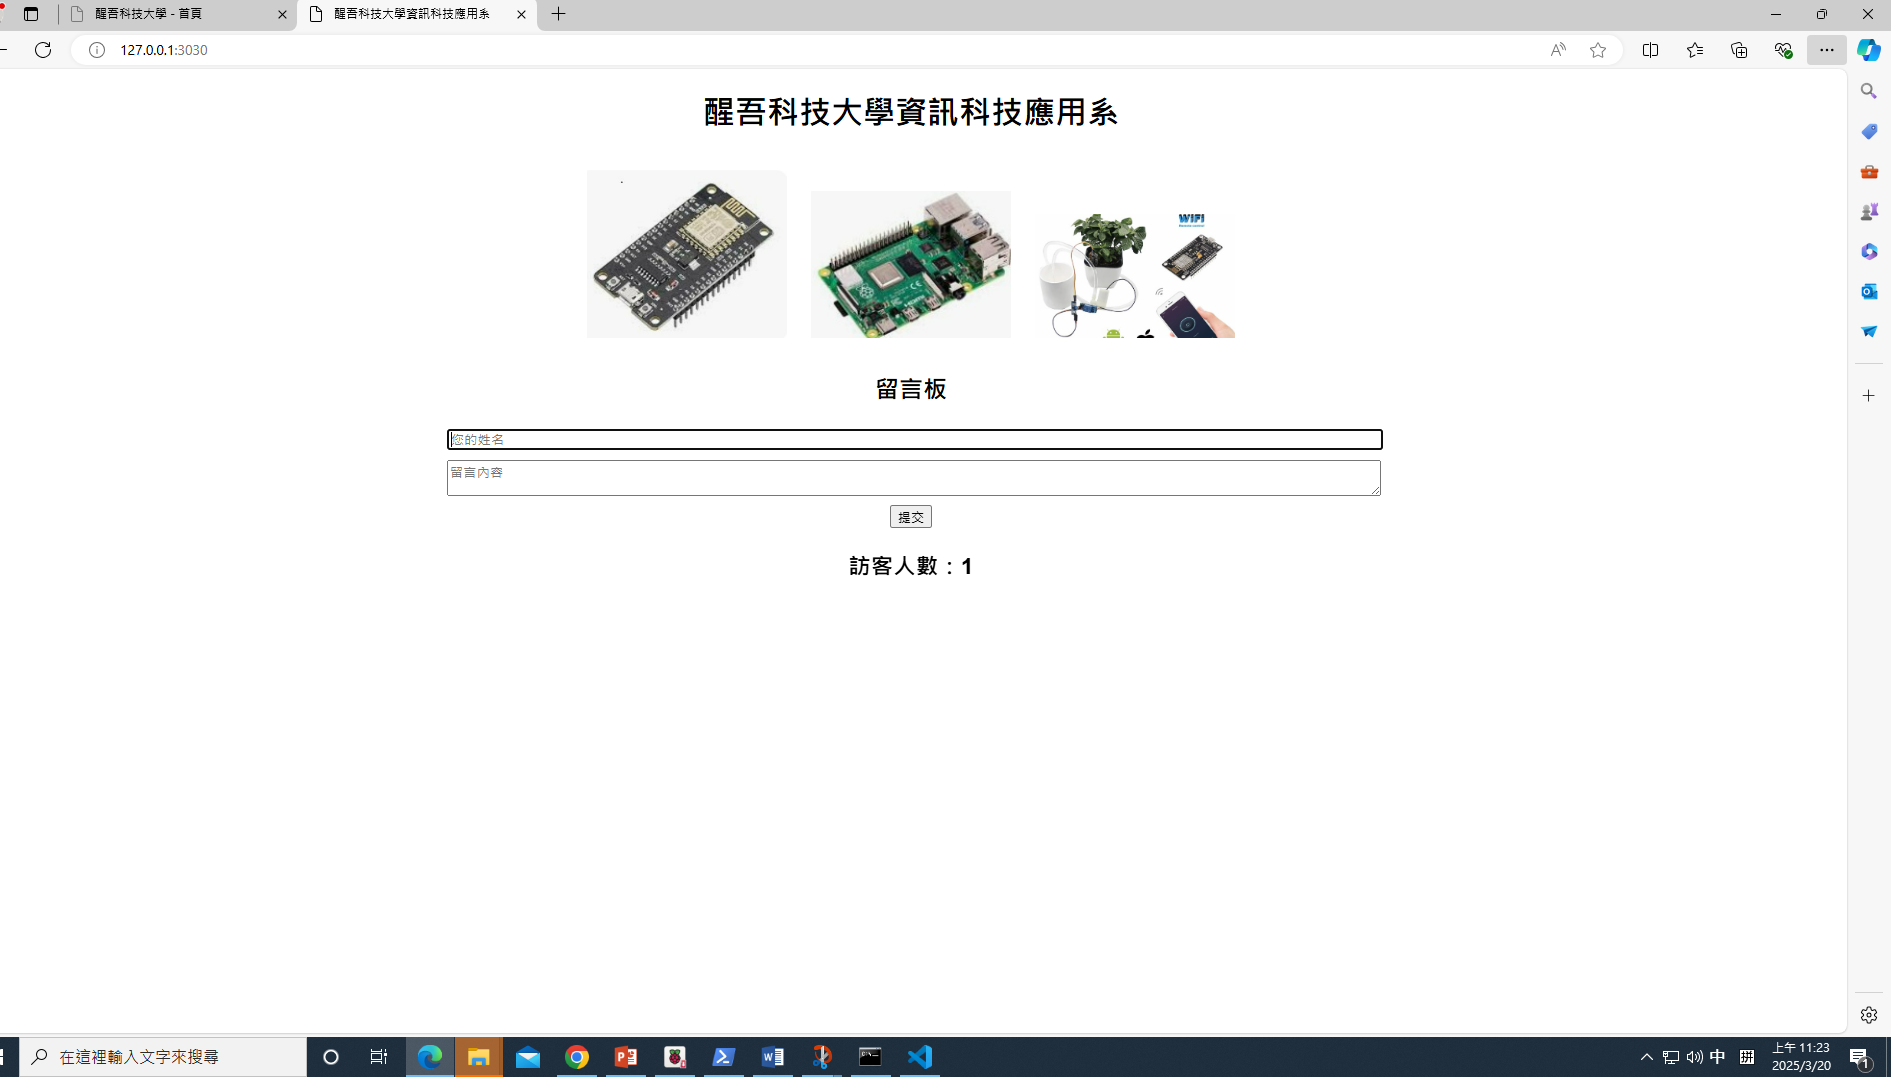Toggle the IME 中 language indicator

[x=1718, y=1057]
